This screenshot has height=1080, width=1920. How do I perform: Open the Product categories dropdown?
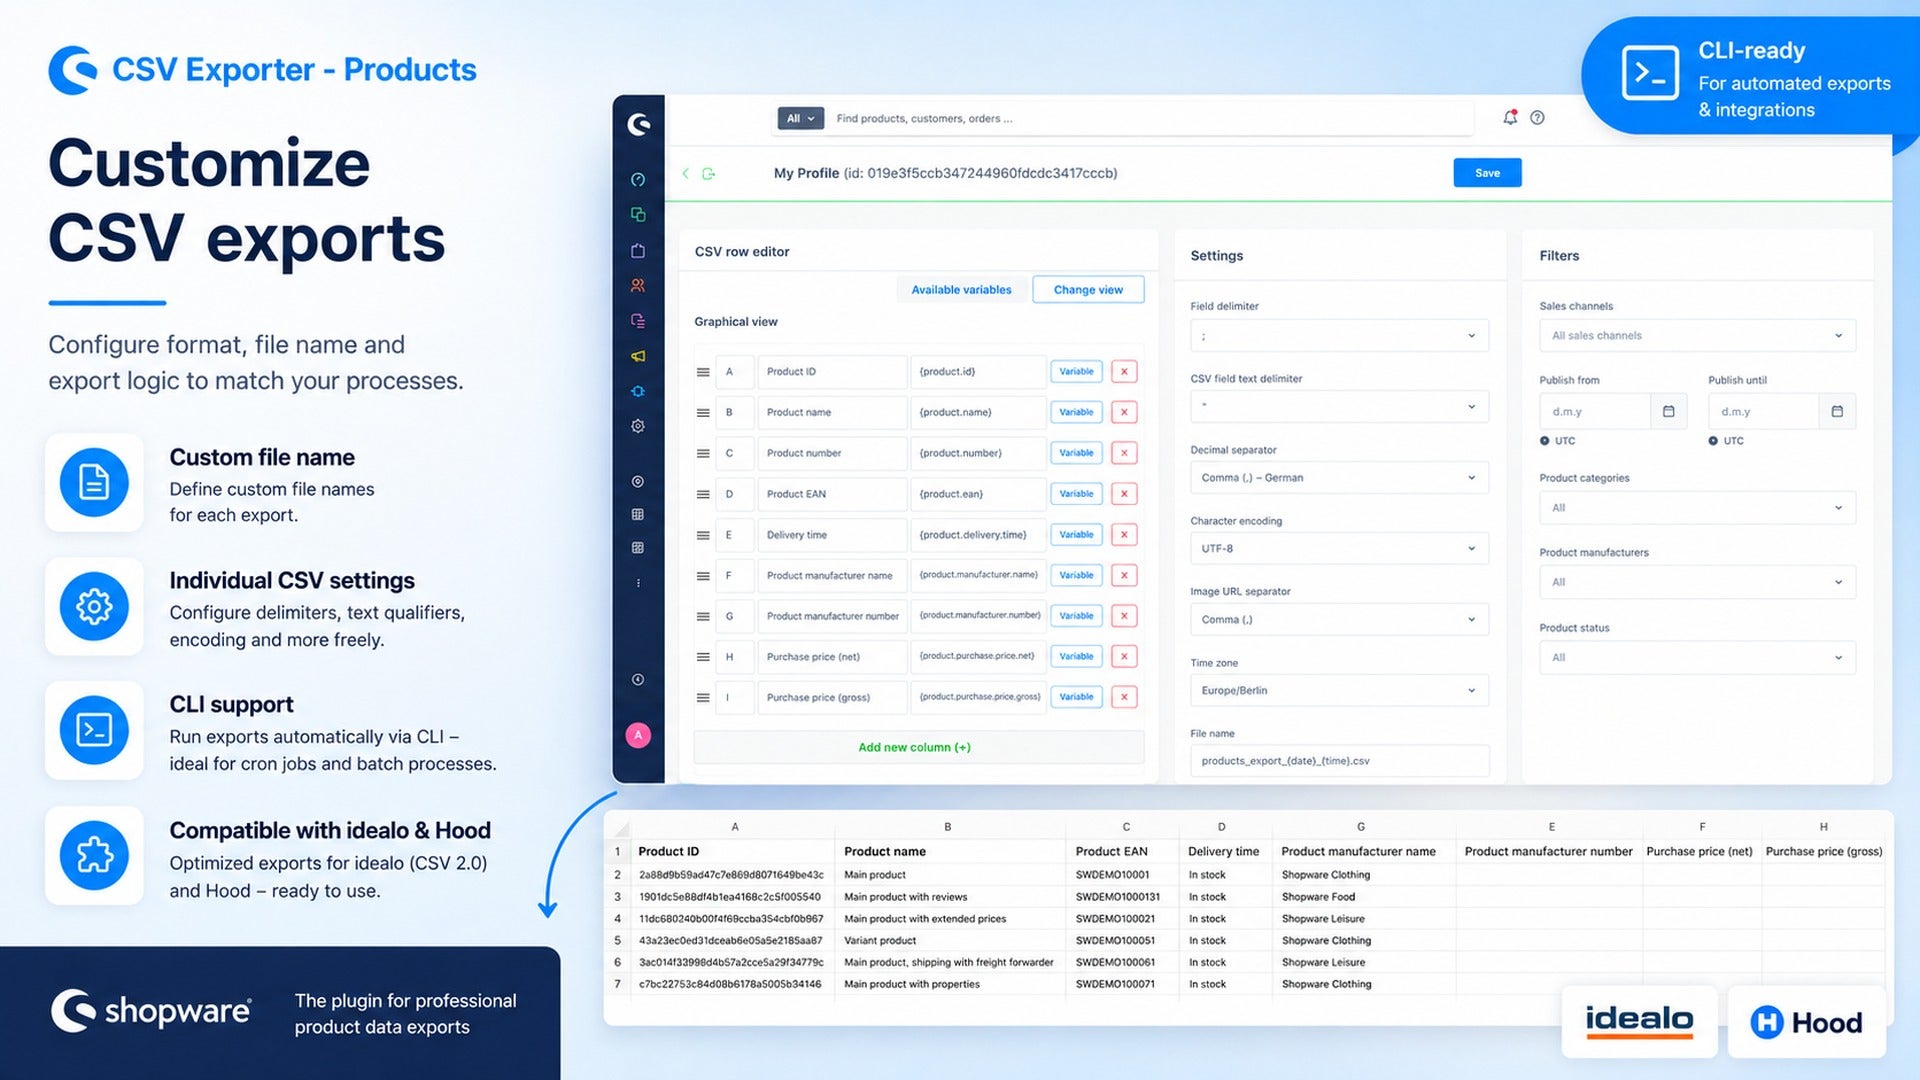tap(1697, 508)
